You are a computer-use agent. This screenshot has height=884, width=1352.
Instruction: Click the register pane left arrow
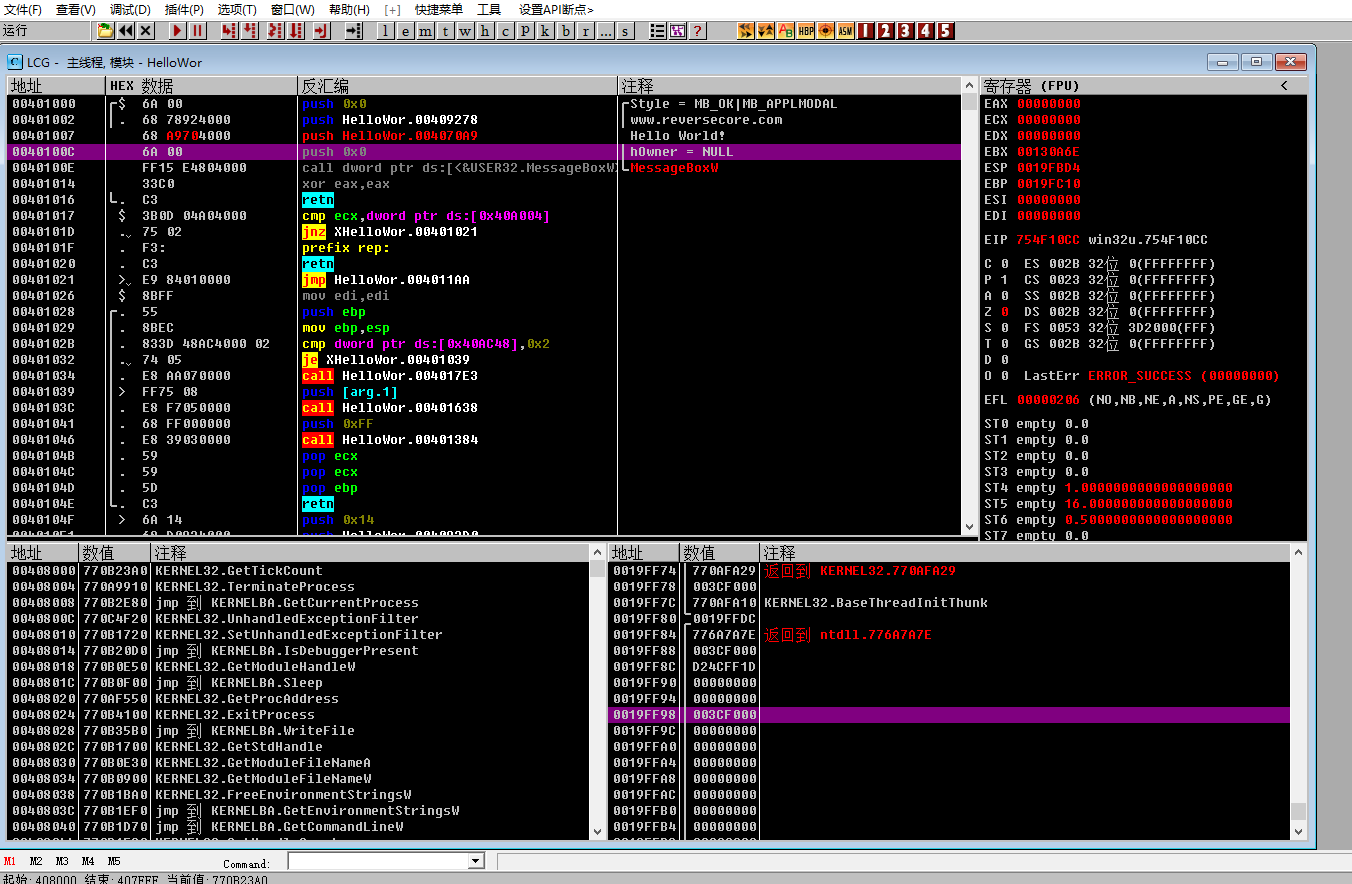pyautogui.click(x=1285, y=86)
